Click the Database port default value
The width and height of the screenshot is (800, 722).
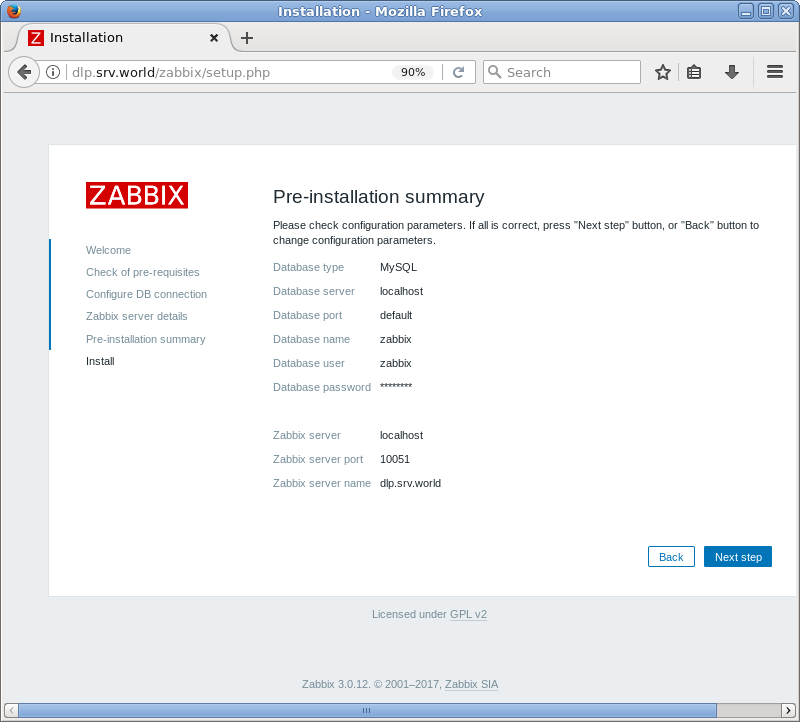click(x=396, y=315)
